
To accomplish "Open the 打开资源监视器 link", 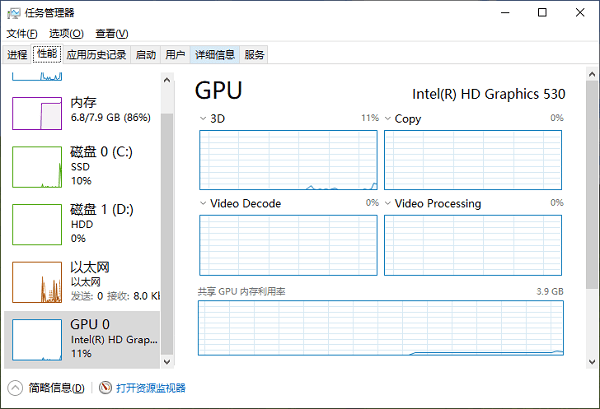I will [150, 388].
